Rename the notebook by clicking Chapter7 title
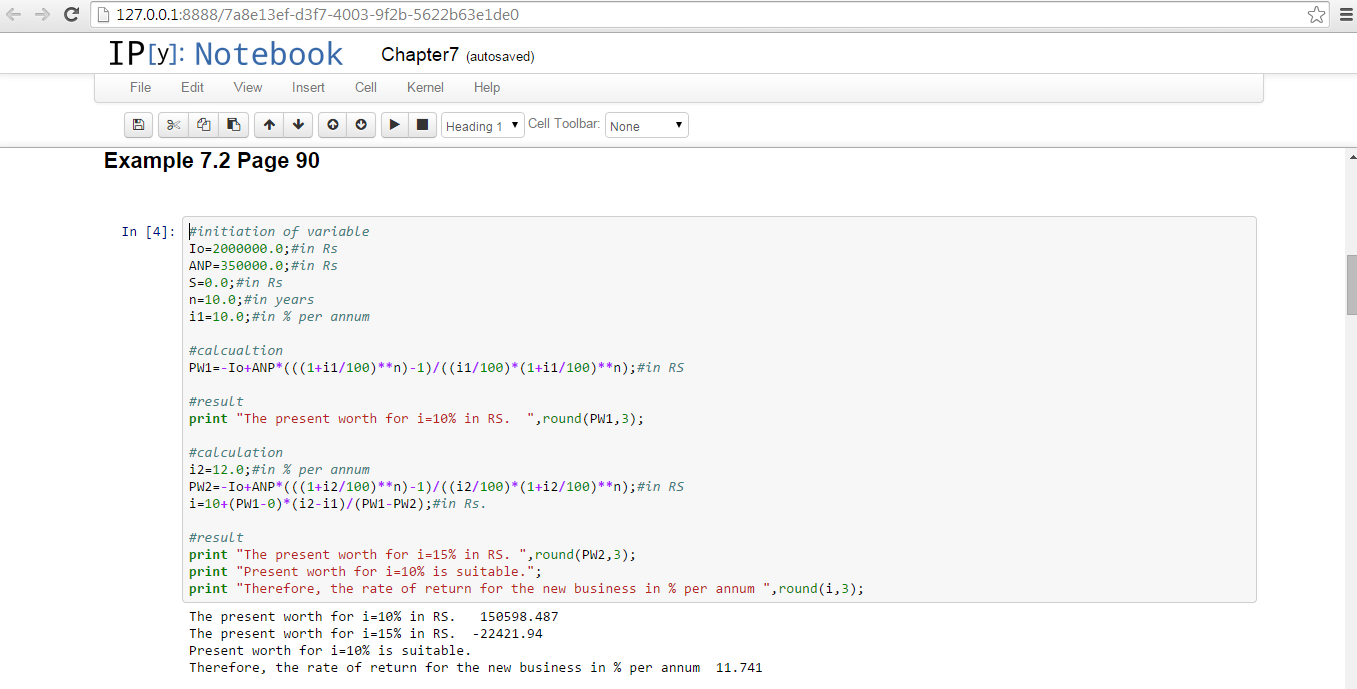The image size is (1357, 689). tap(419, 55)
